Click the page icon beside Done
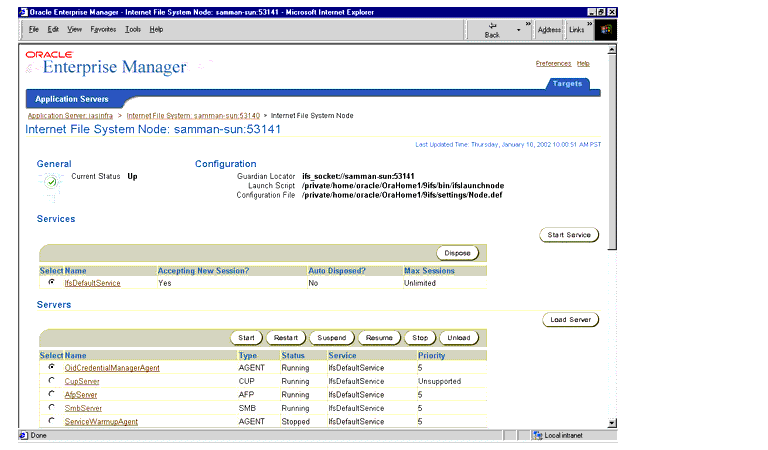768x450 pixels. click(24, 435)
